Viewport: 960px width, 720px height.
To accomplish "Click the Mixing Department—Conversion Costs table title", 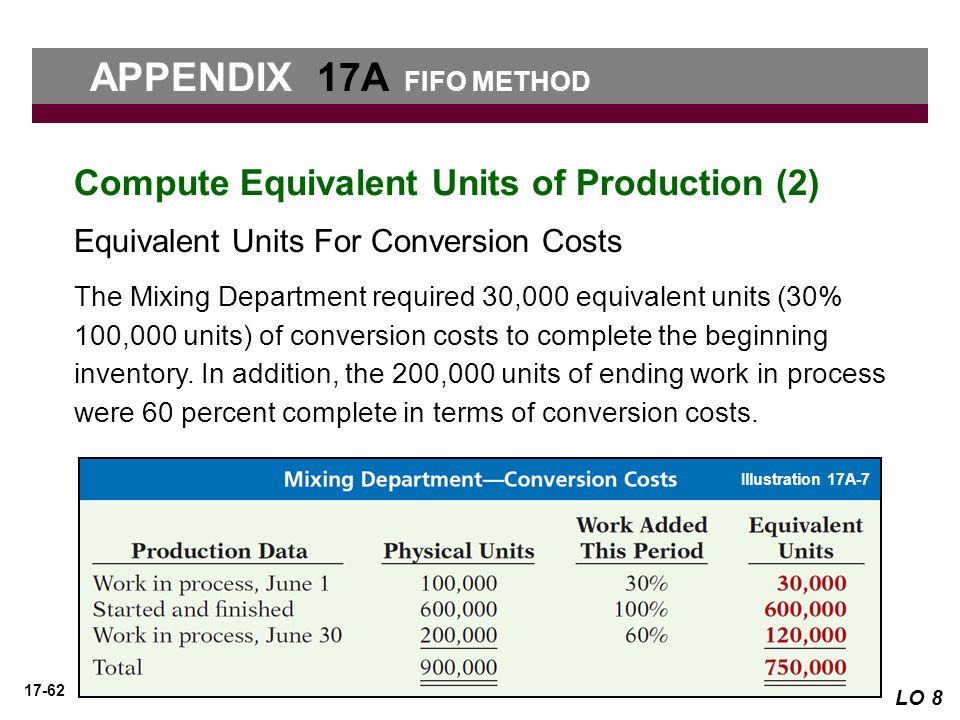I will pyautogui.click(x=480, y=479).
